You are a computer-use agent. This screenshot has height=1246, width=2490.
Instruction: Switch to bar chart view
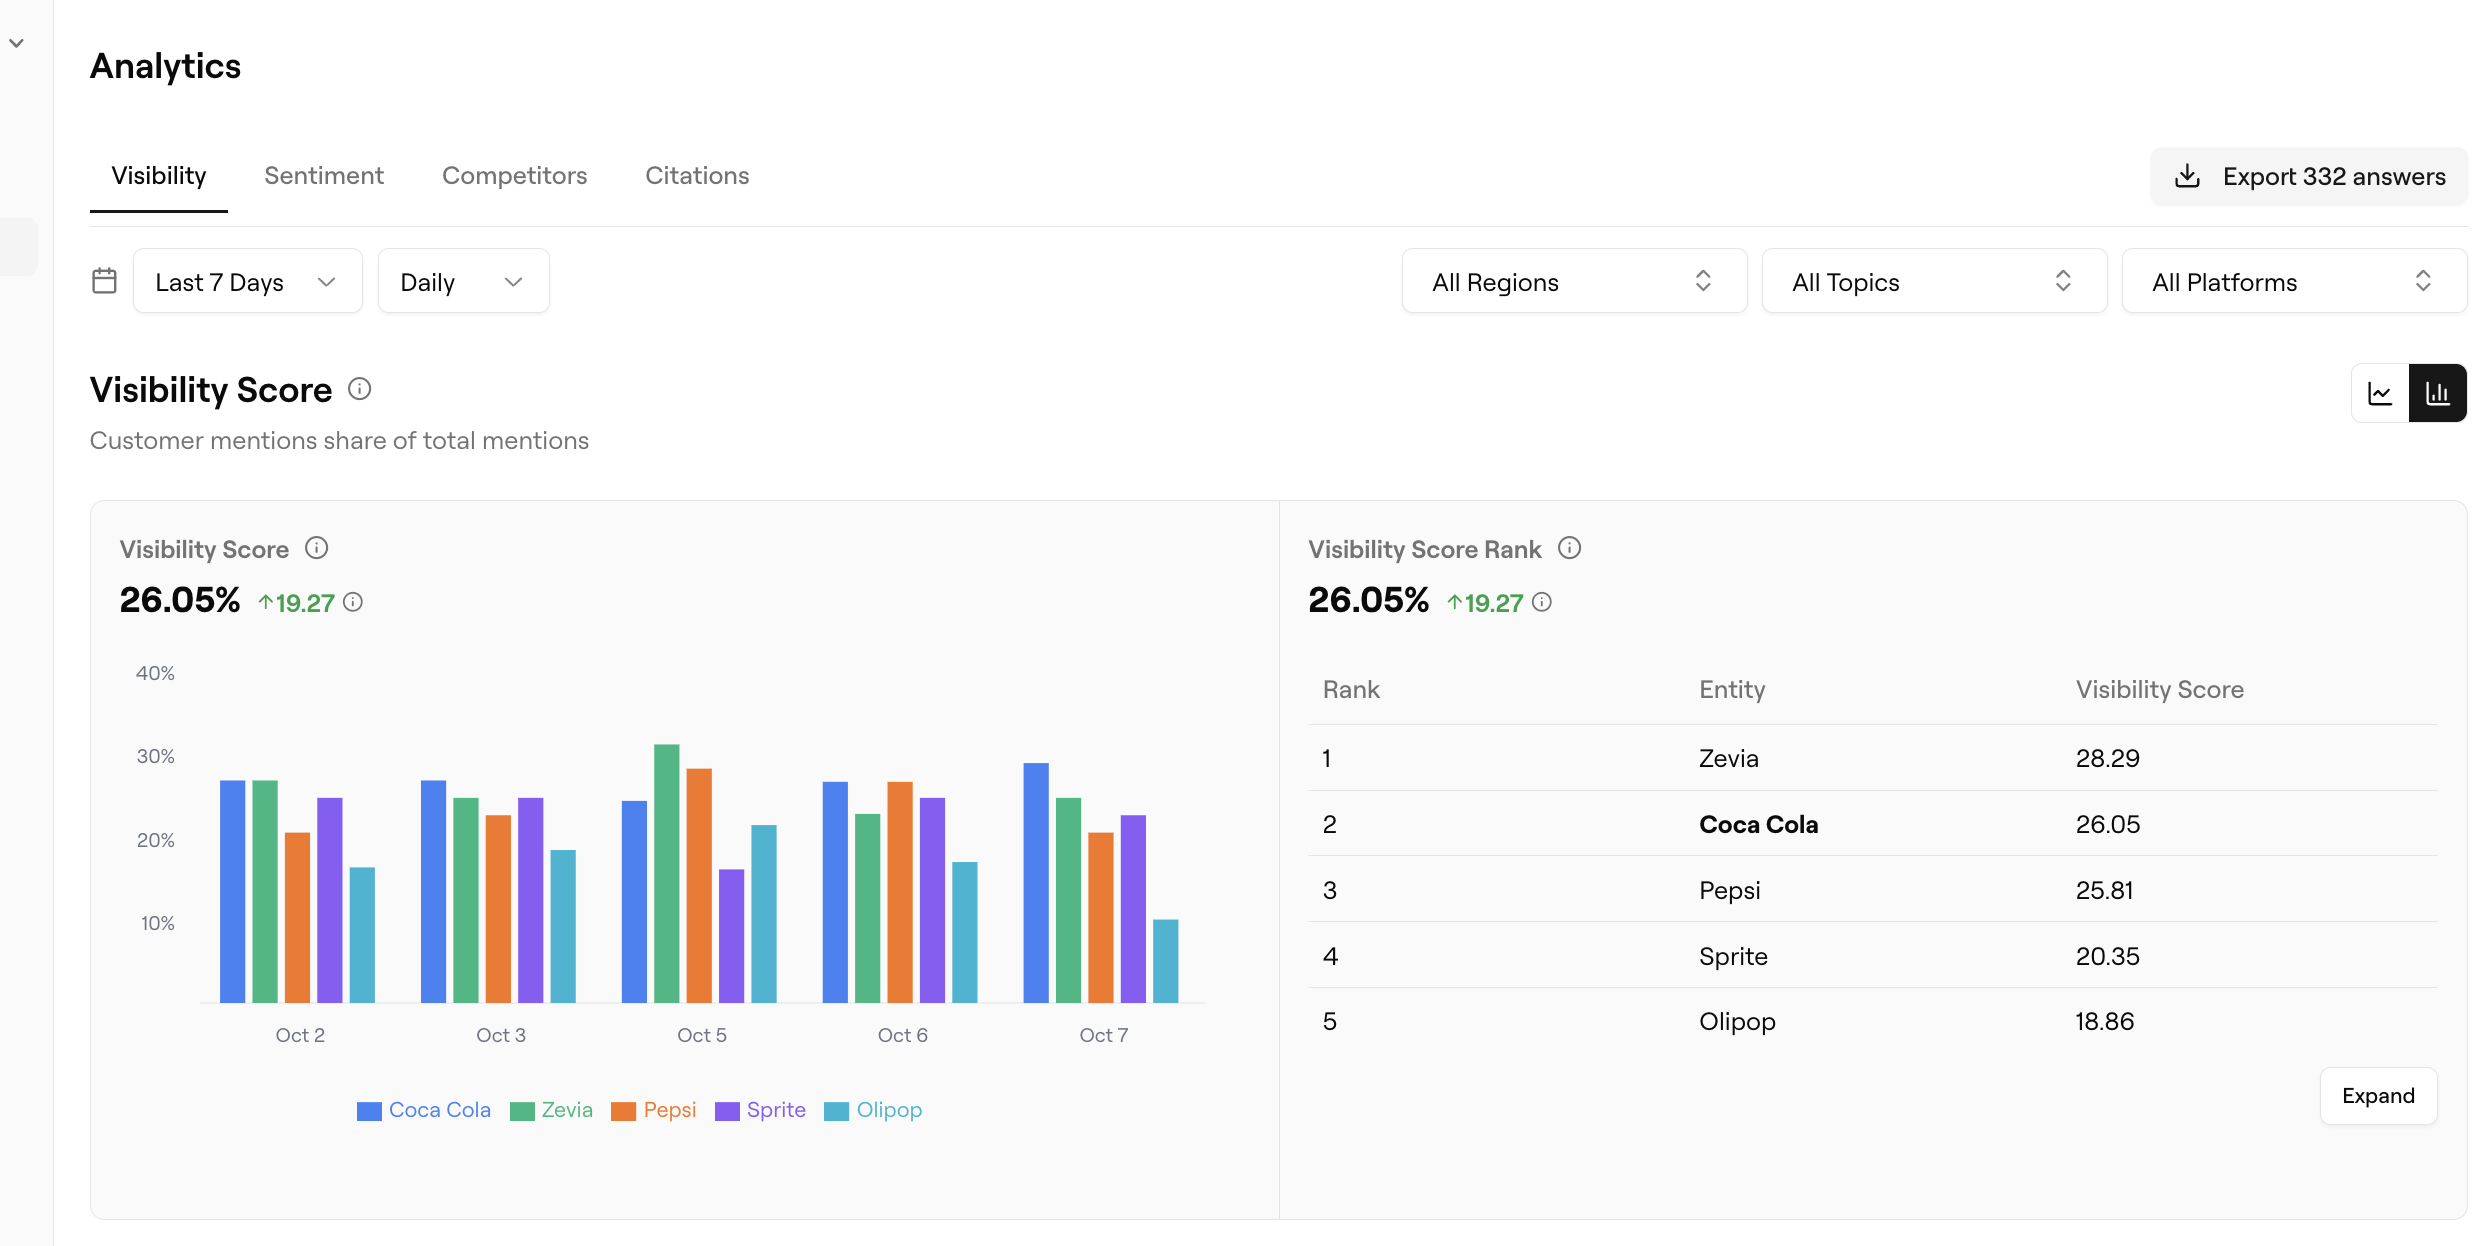(x=2438, y=393)
